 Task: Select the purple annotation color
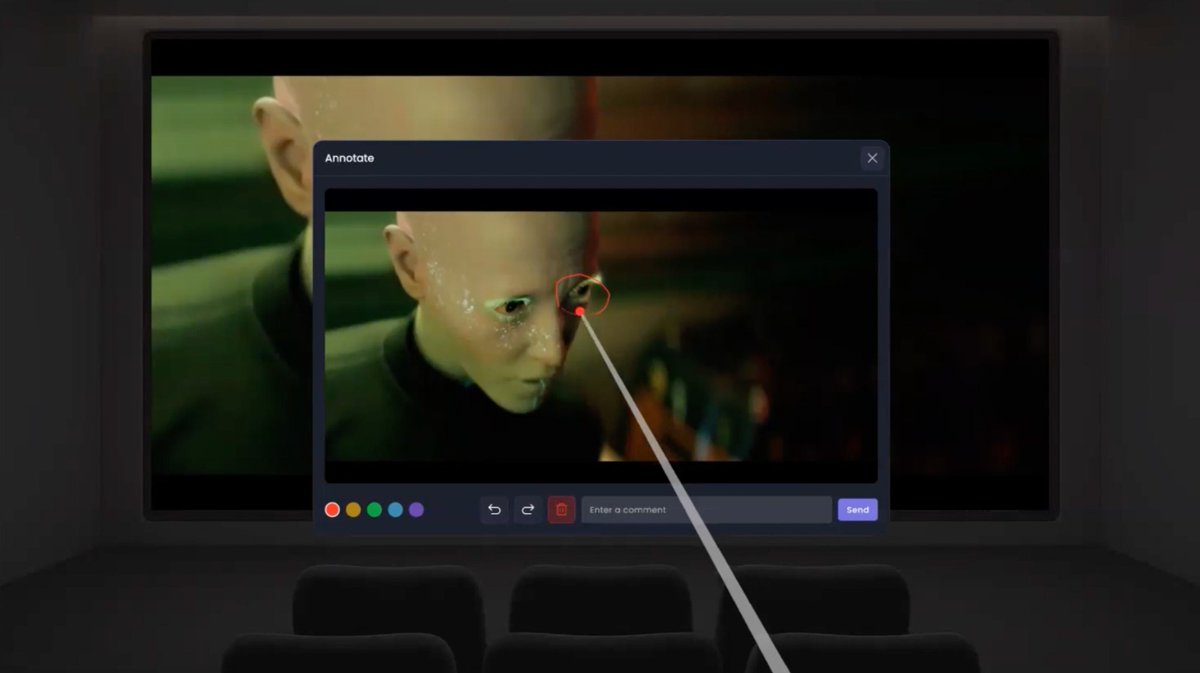pos(416,510)
